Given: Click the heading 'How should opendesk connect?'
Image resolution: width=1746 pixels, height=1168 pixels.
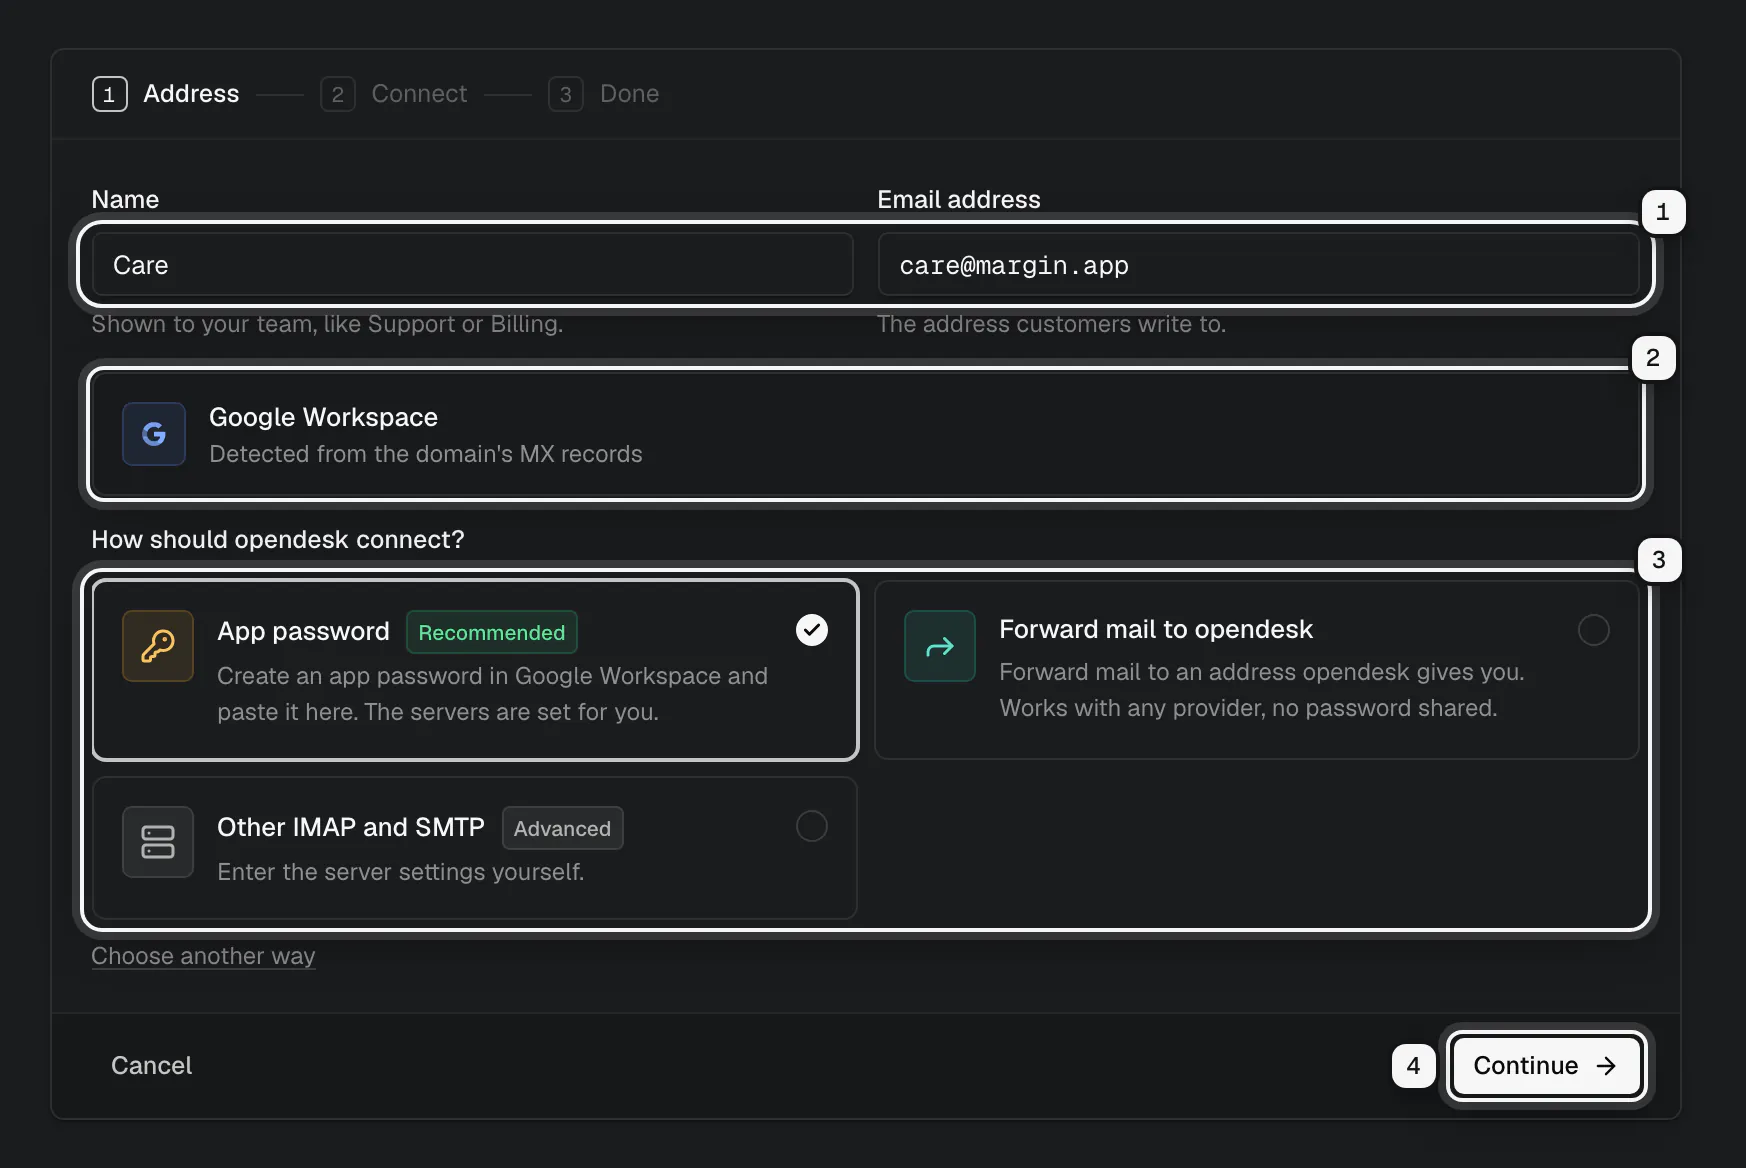Looking at the screenshot, I should click(278, 540).
